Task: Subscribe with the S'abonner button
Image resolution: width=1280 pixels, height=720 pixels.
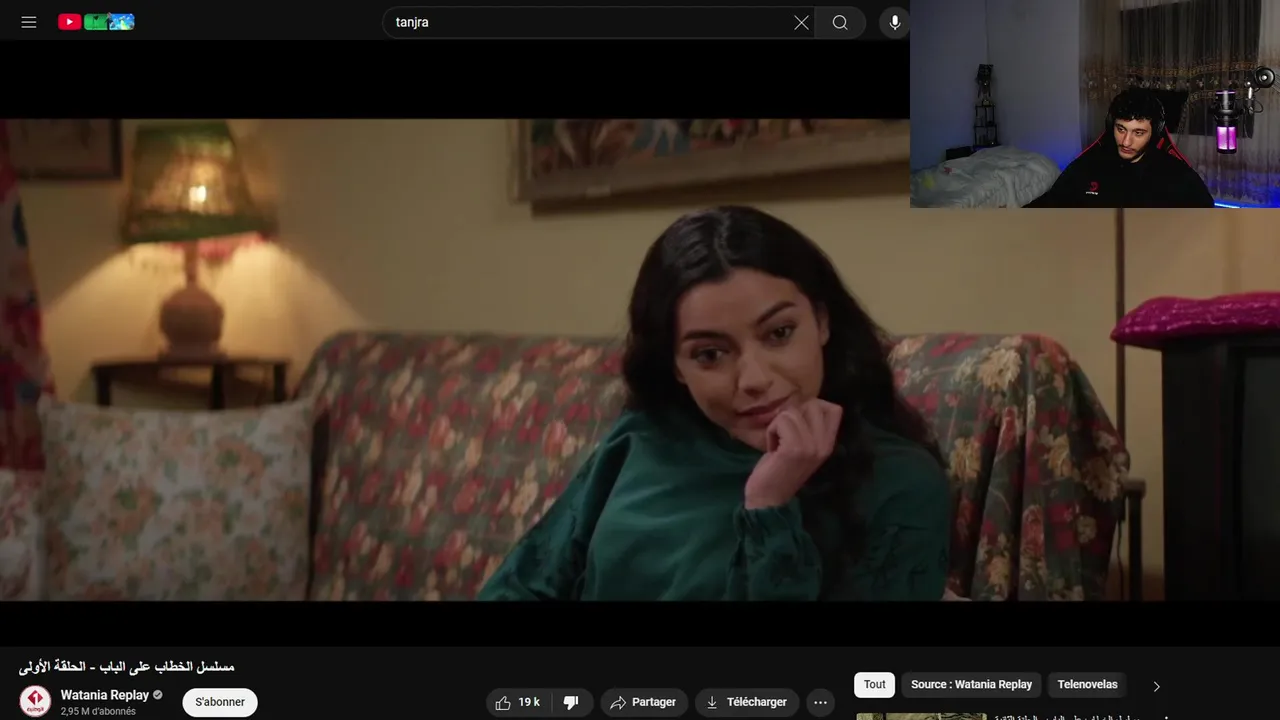Action: [220, 702]
